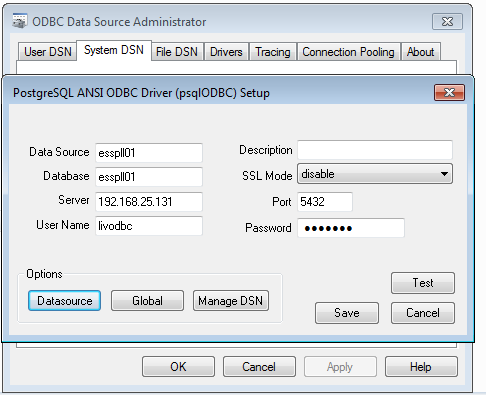
Task: Click the empty Description field
Action: 375,150
